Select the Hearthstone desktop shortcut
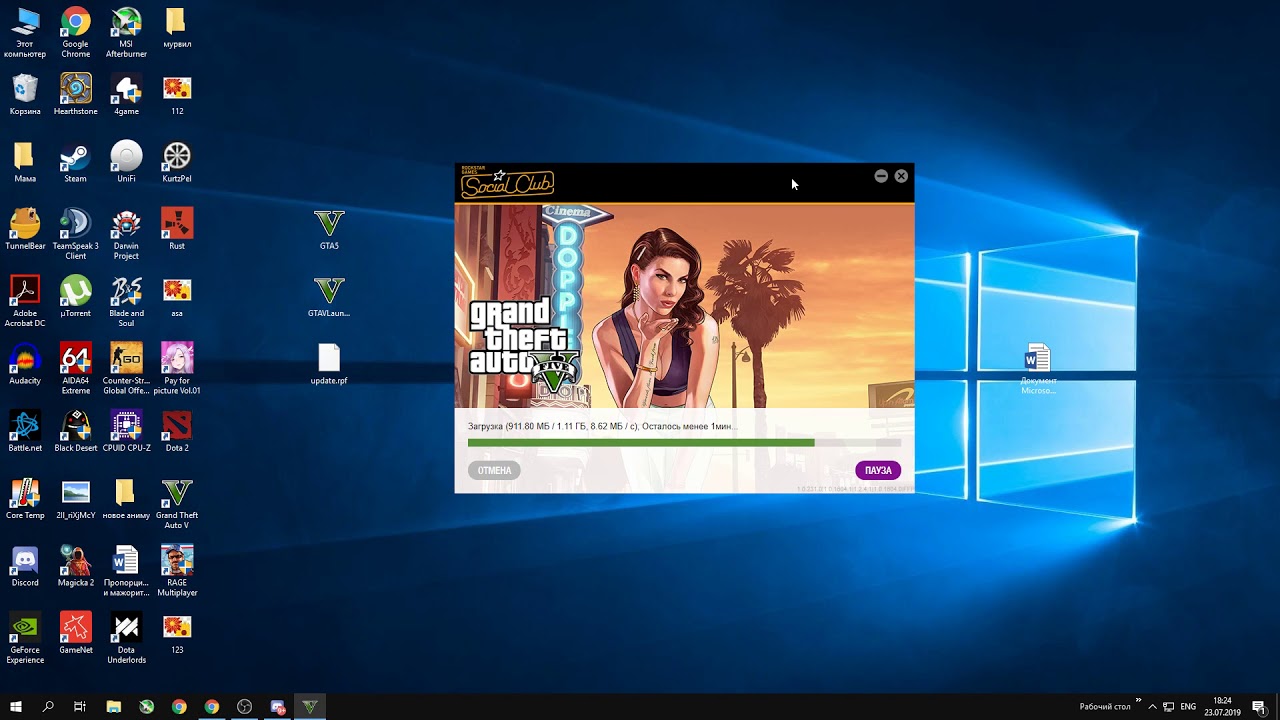1280x720 pixels. [x=75, y=95]
